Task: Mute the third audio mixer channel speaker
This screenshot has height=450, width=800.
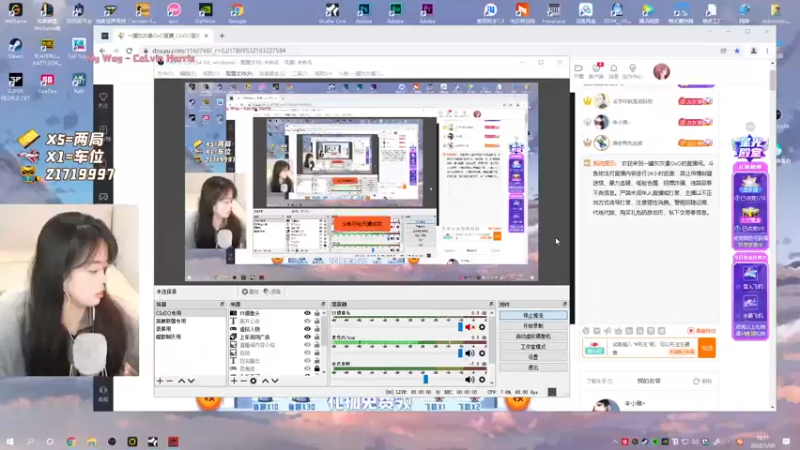Action: [469, 380]
